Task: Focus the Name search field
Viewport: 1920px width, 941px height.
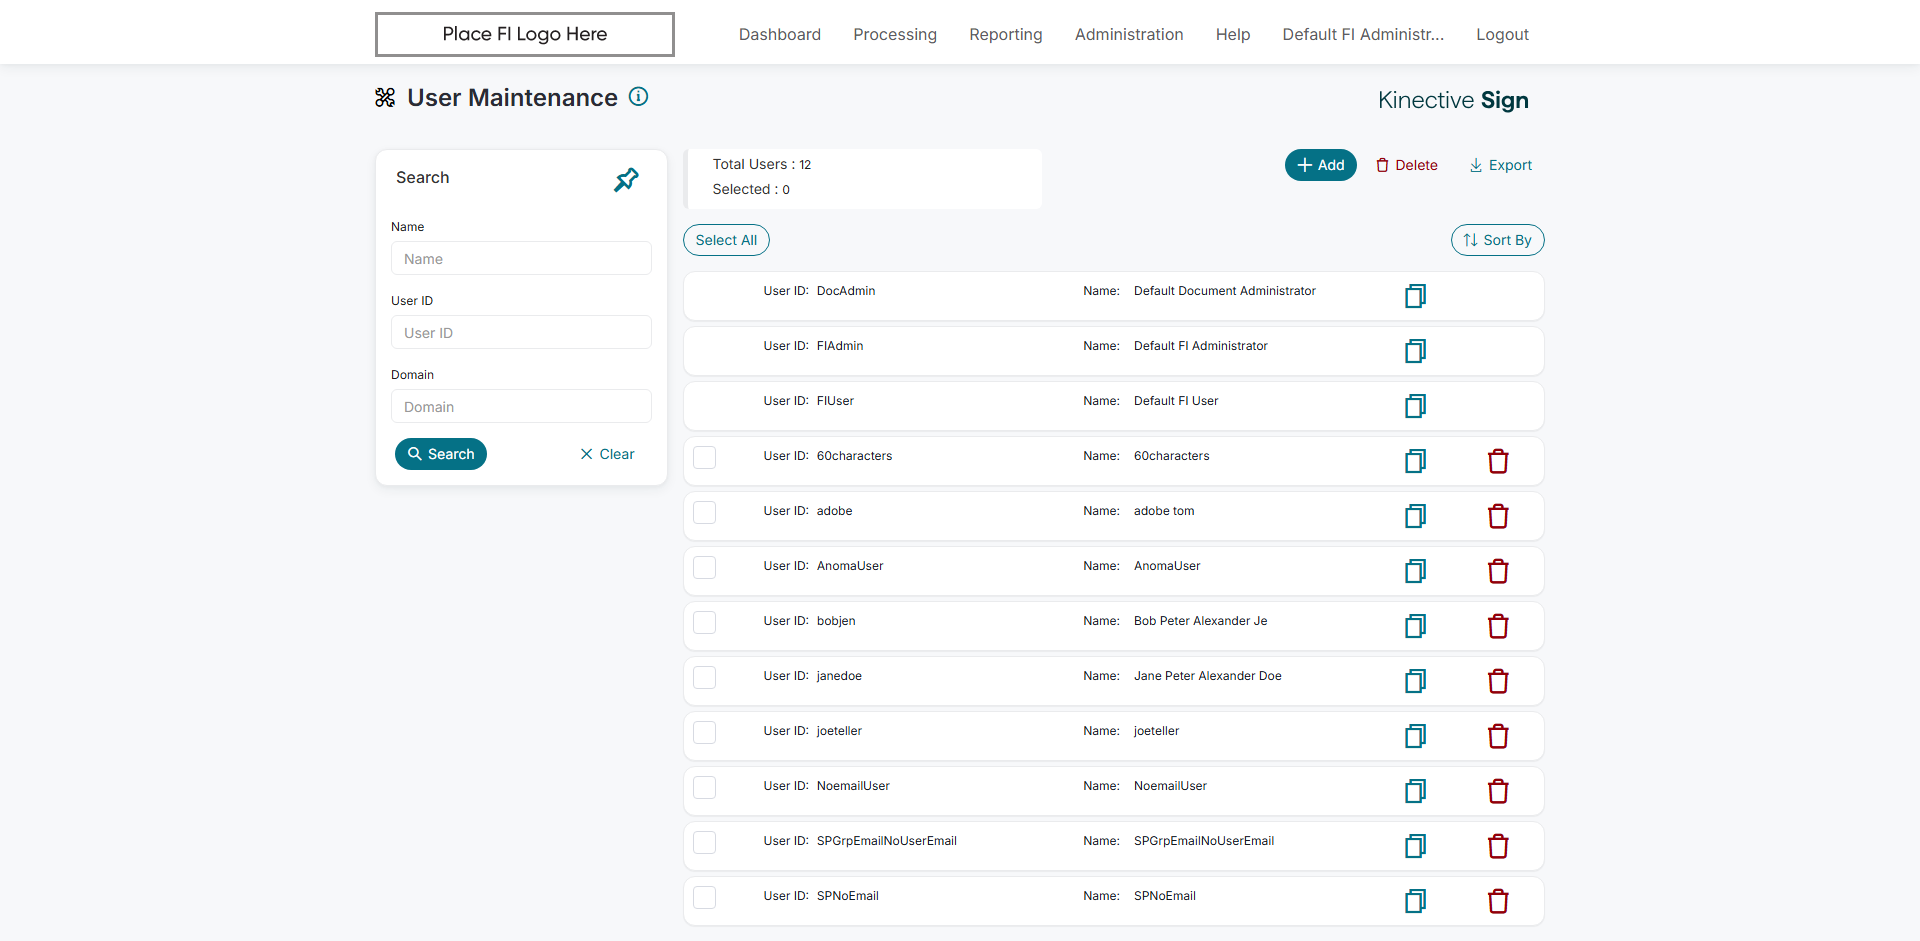Action: coord(521,258)
